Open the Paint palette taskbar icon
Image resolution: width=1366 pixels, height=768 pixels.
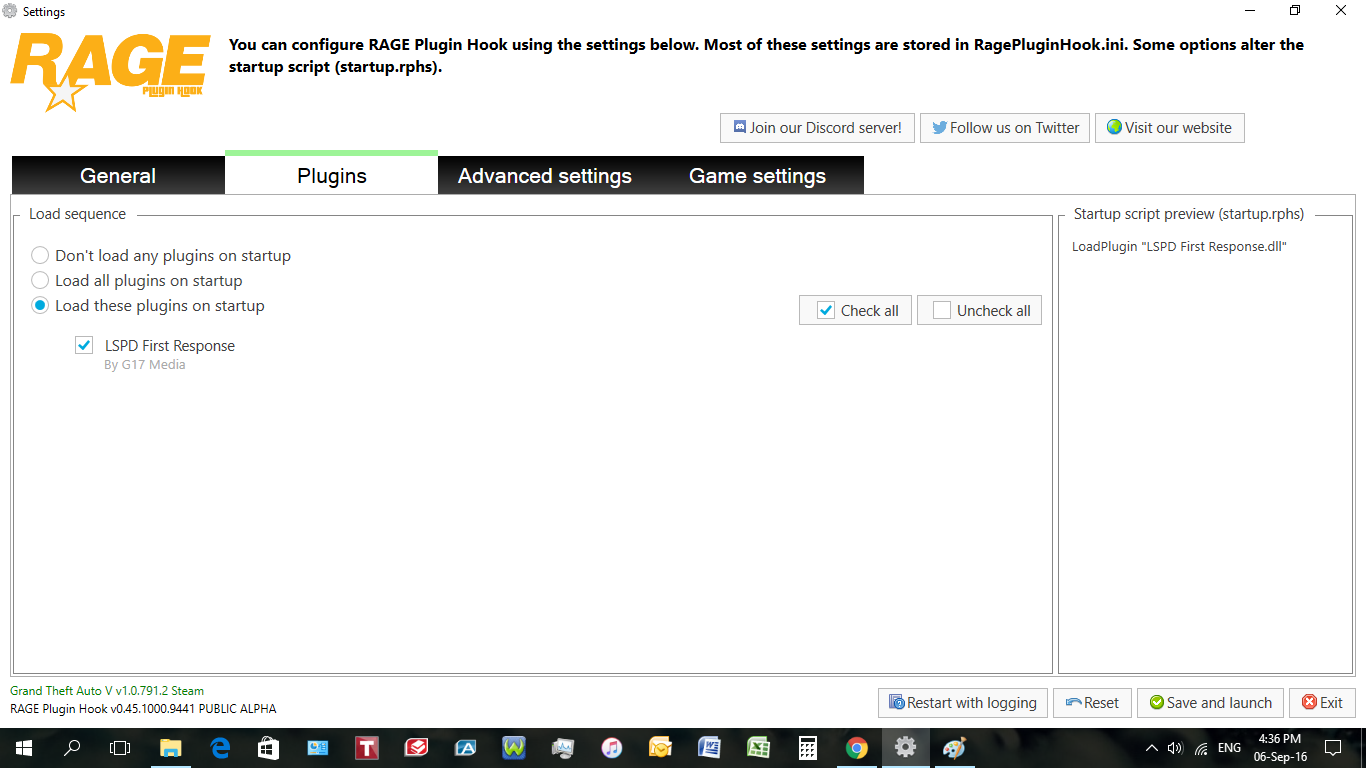955,748
